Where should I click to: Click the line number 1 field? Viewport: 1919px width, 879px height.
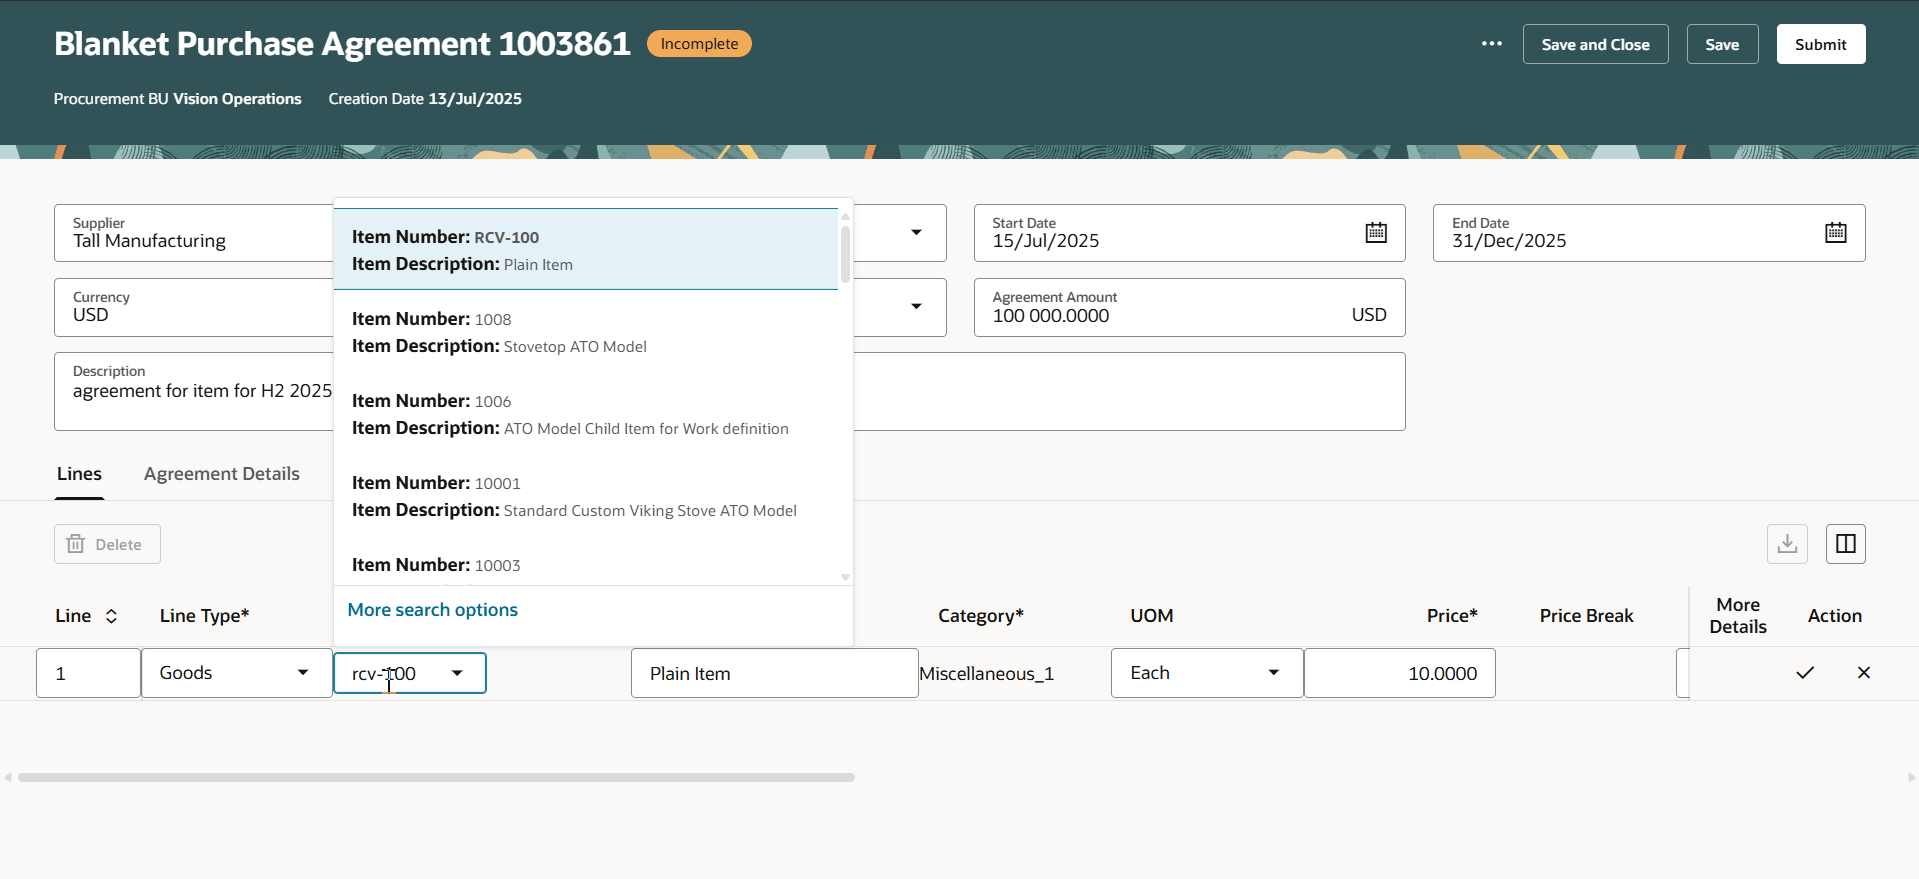coord(88,673)
